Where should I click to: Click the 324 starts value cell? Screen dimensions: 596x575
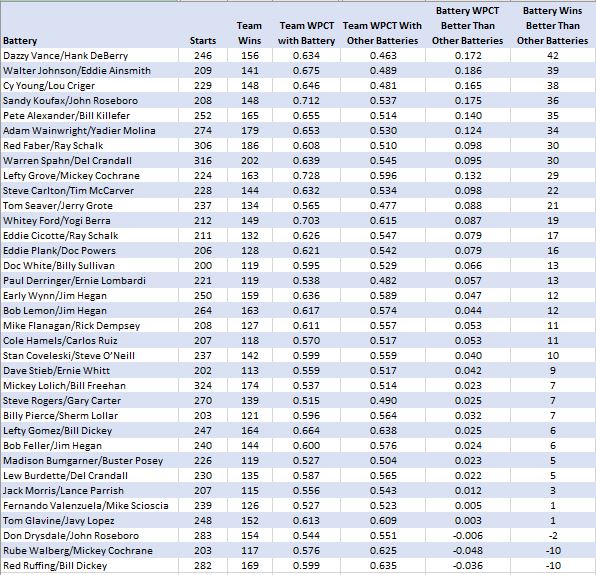203,386
